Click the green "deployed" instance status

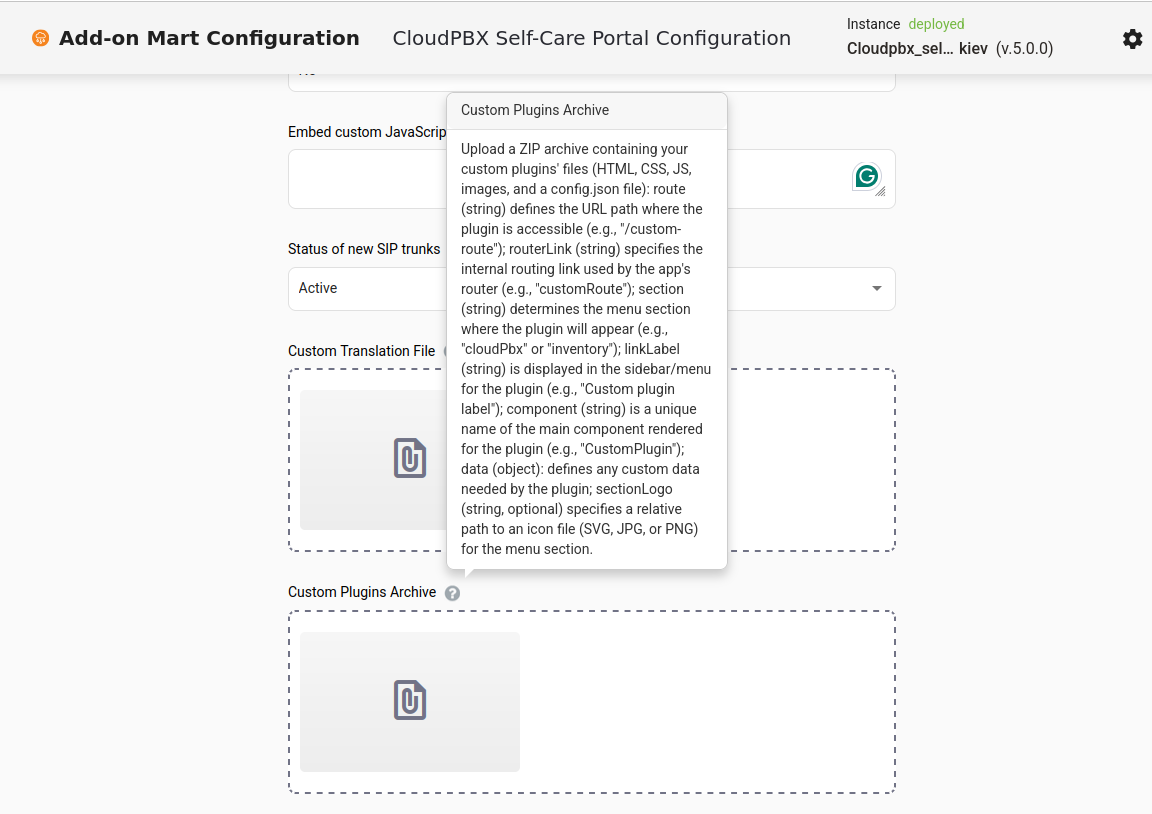tap(936, 24)
